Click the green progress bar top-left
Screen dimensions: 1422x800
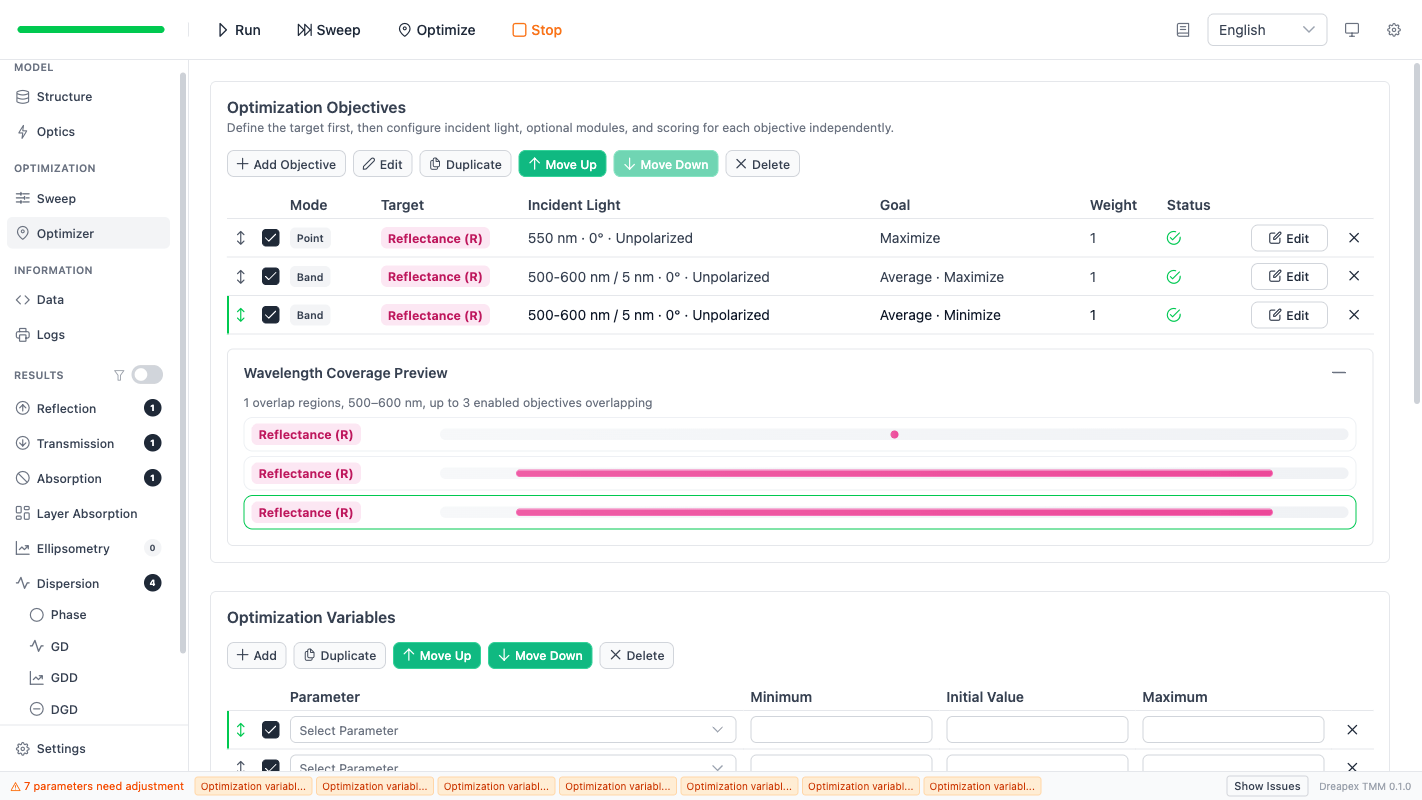[90, 29]
